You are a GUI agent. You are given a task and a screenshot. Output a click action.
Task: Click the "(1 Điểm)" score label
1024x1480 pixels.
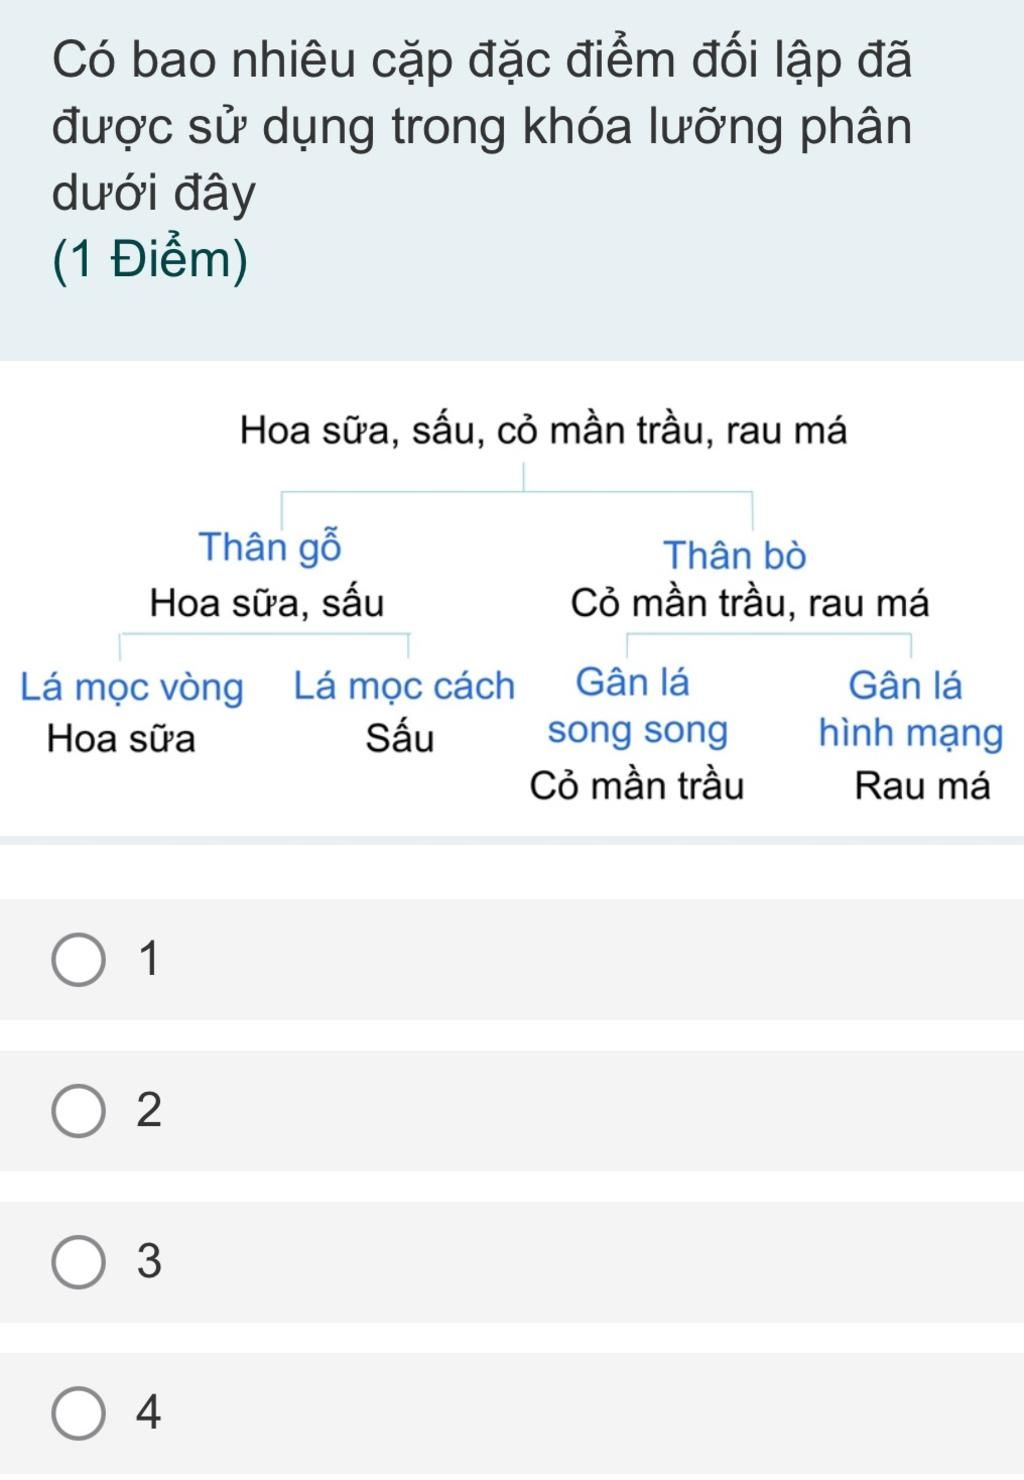[x=150, y=261]
